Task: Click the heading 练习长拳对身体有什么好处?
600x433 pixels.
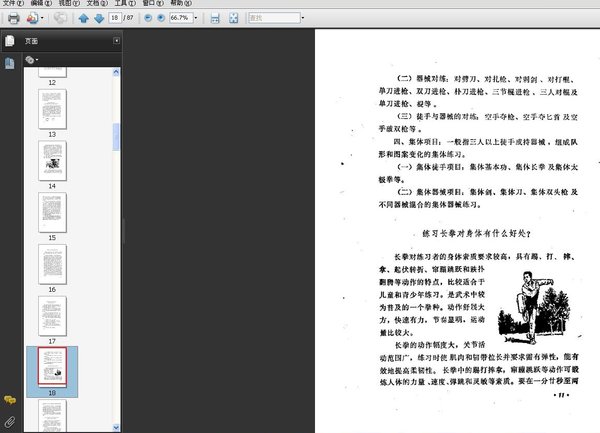Action: click(x=477, y=233)
